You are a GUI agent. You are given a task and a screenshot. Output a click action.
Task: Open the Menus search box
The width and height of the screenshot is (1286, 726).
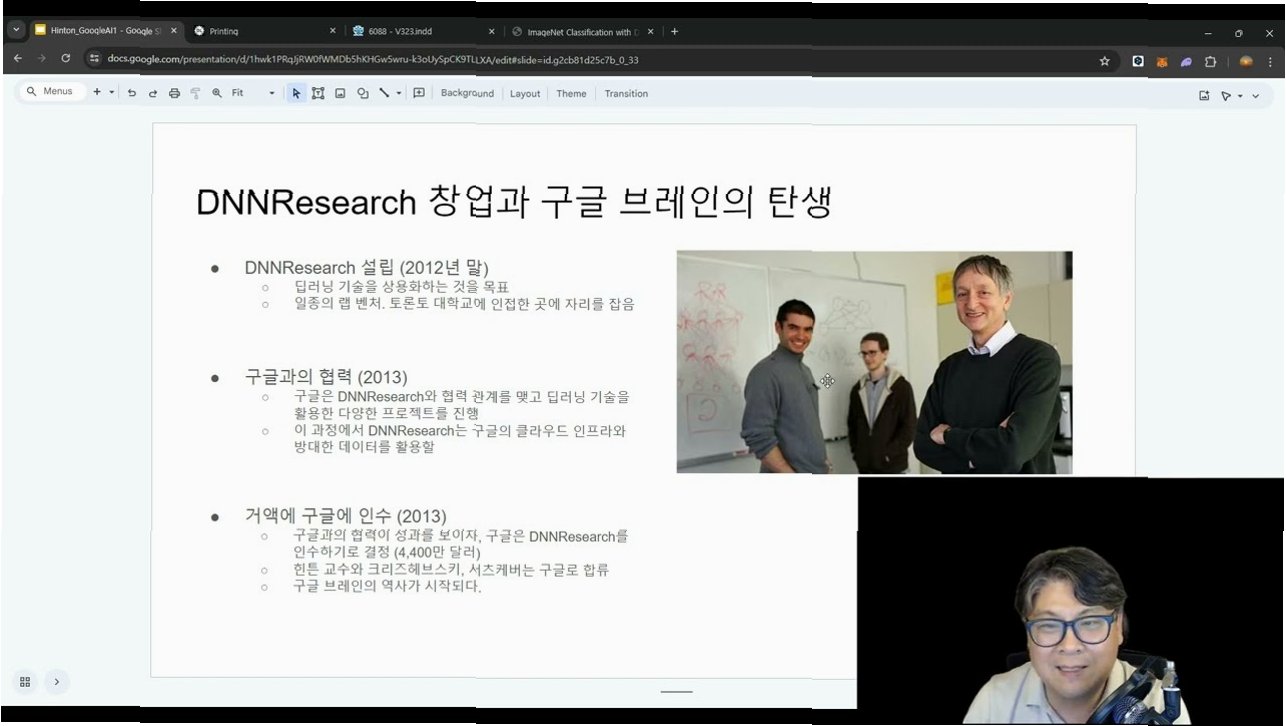click(50, 92)
